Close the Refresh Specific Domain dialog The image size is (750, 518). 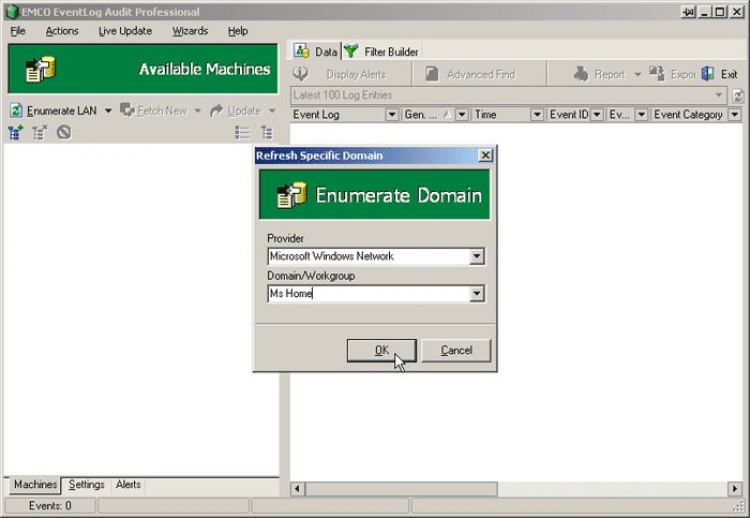click(485, 155)
